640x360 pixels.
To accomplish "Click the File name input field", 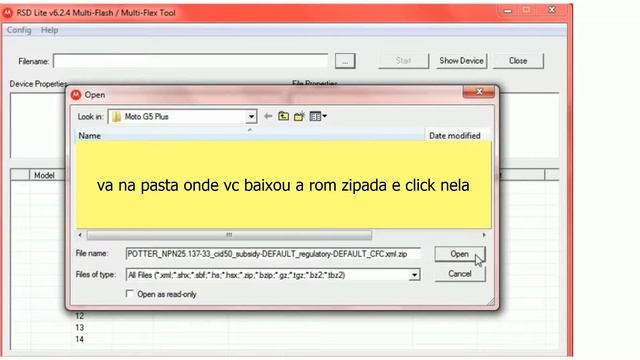I will coord(273,254).
